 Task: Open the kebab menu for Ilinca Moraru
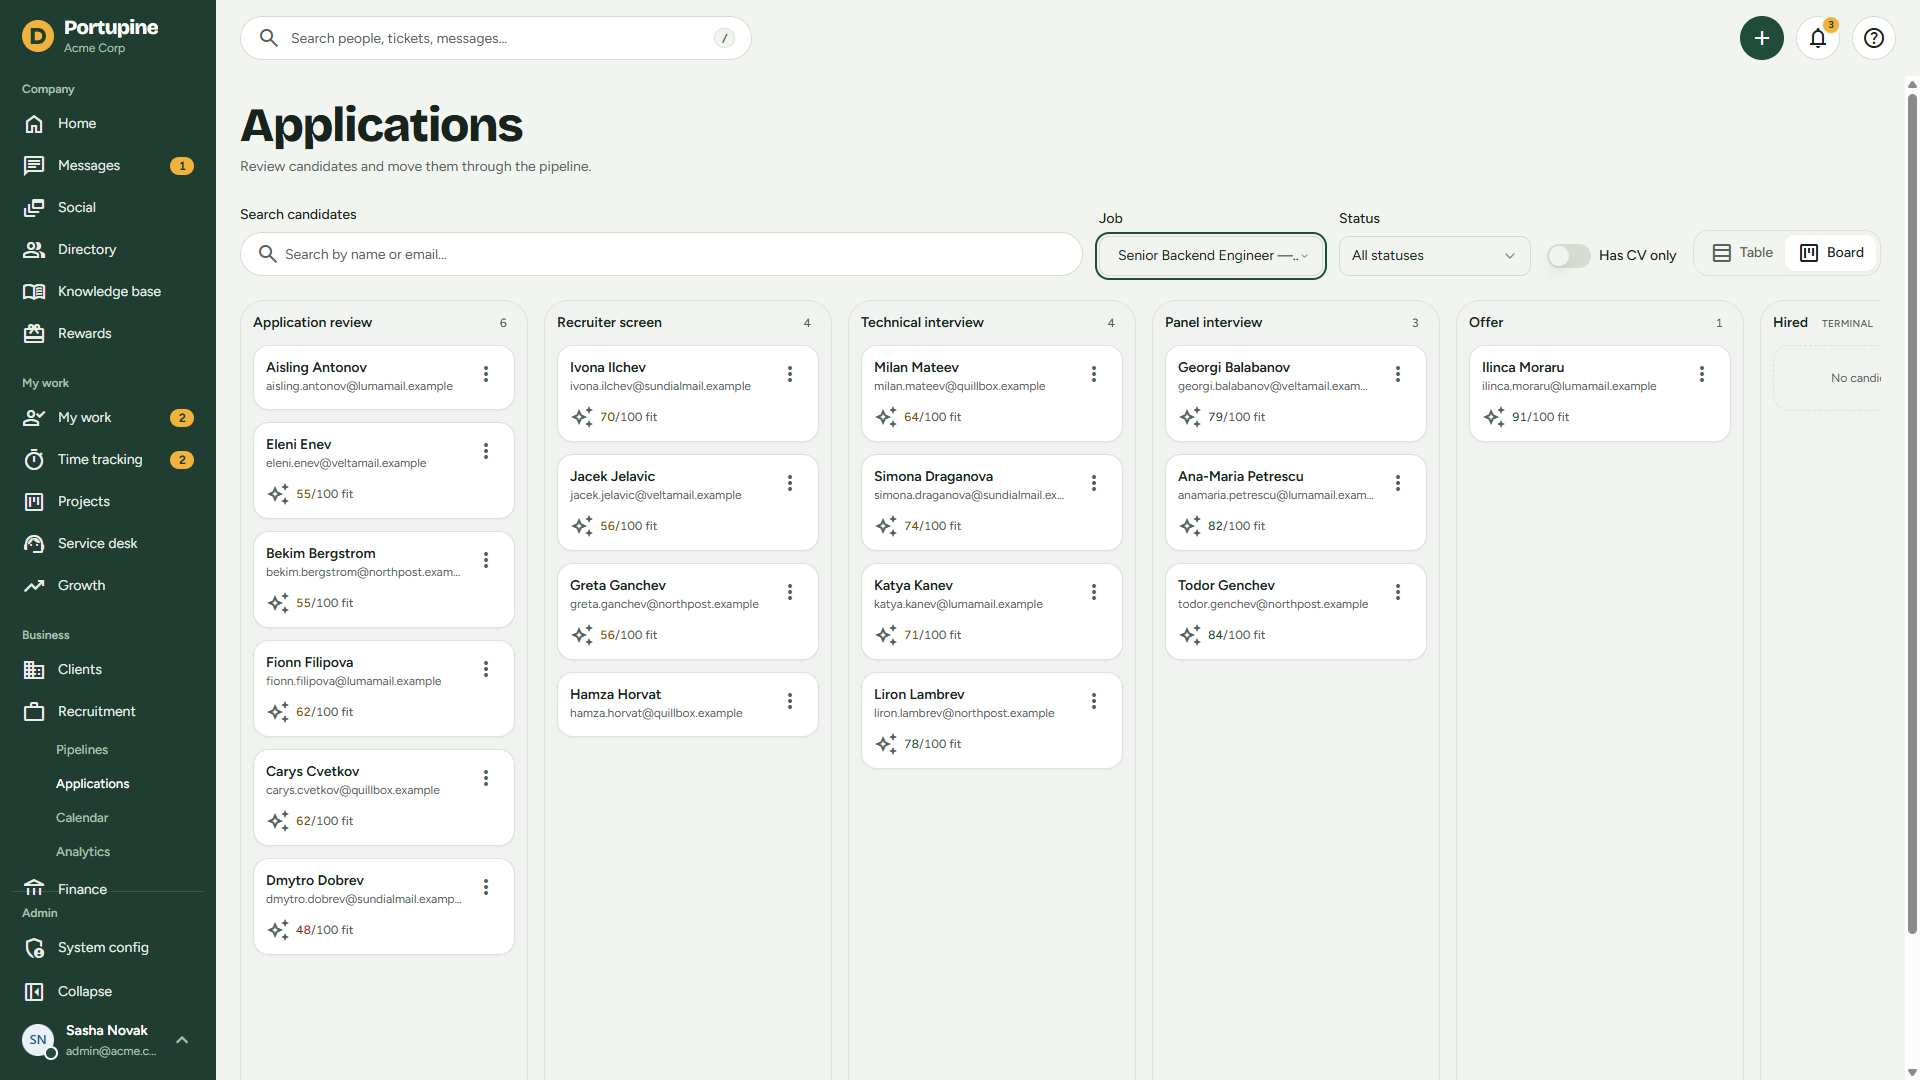coord(1702,374)
